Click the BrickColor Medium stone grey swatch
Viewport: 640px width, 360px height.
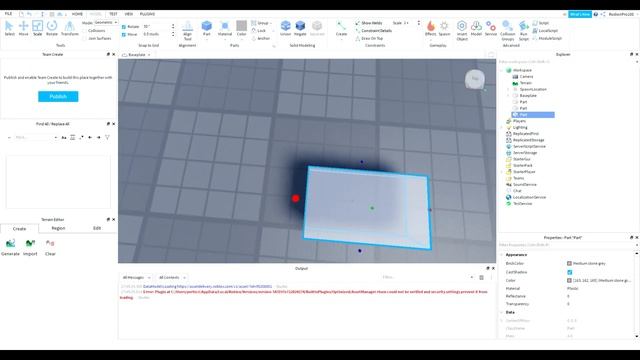[x=569, y=264]
